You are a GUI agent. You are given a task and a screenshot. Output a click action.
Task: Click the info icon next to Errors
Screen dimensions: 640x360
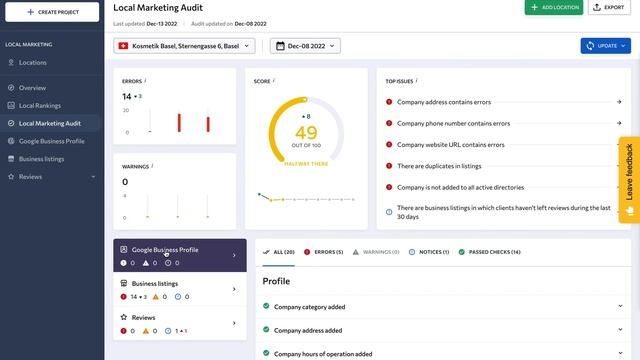pos(145,81)
